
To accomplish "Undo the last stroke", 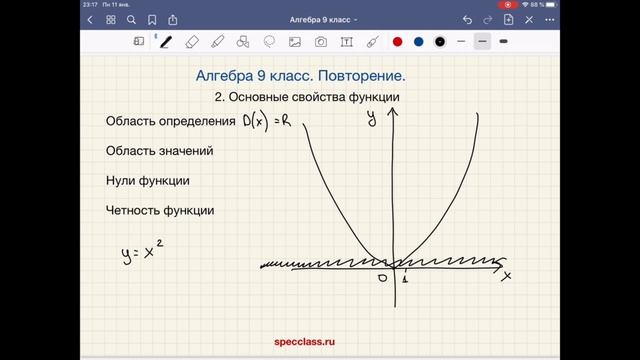I will click(x=467, y=20).
